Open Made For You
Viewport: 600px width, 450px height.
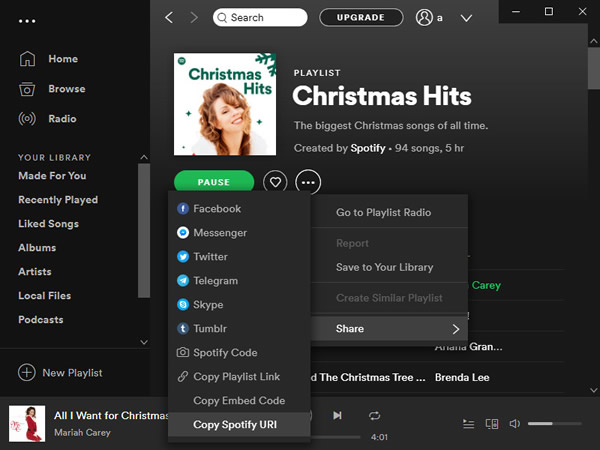[52, 176]
